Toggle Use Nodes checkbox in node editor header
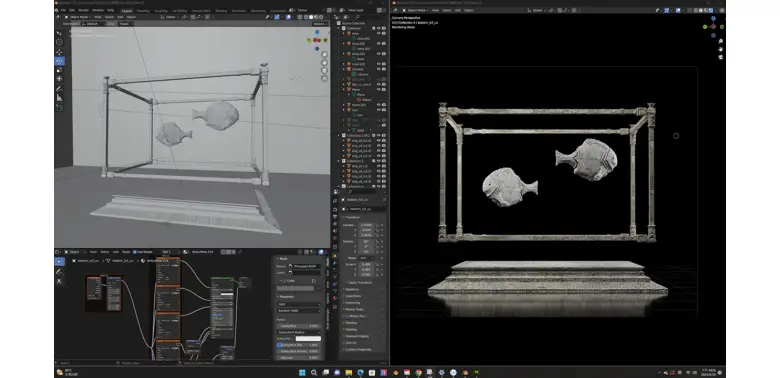 coord(134,252)
